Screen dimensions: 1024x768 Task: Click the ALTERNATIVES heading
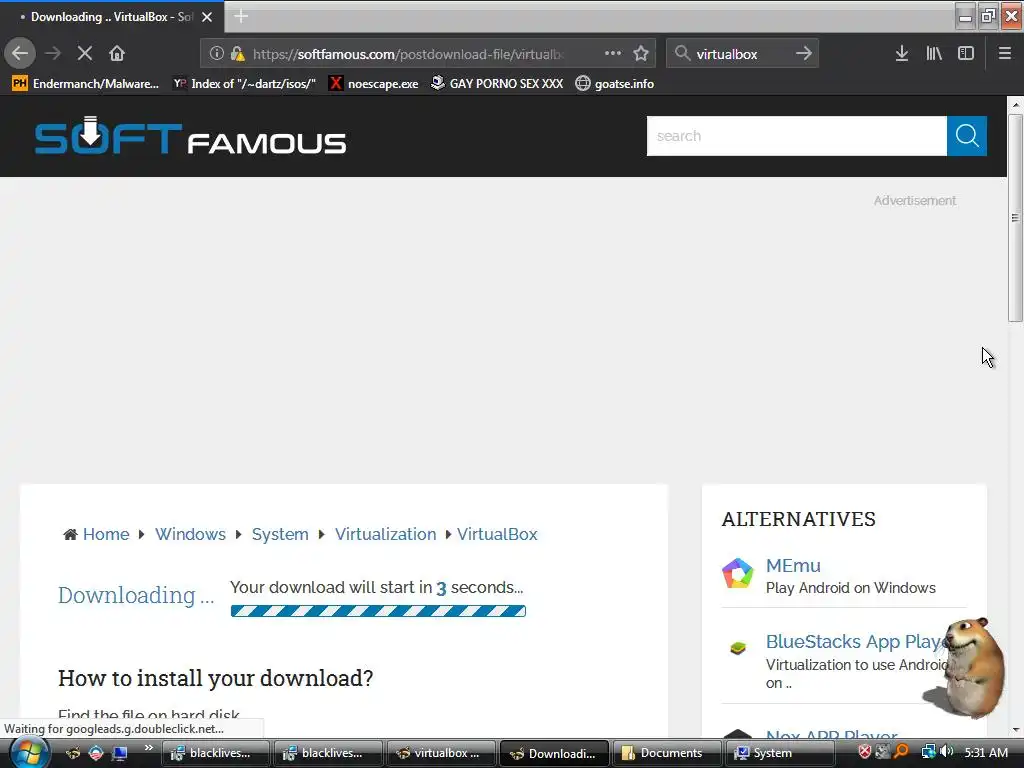click(798, 519)
